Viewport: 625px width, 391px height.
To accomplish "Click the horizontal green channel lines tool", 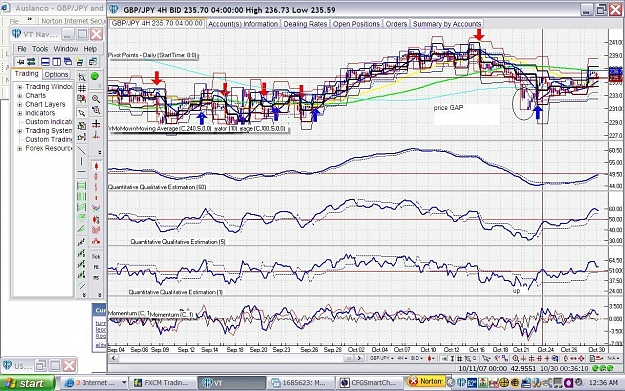I will 82,186.
